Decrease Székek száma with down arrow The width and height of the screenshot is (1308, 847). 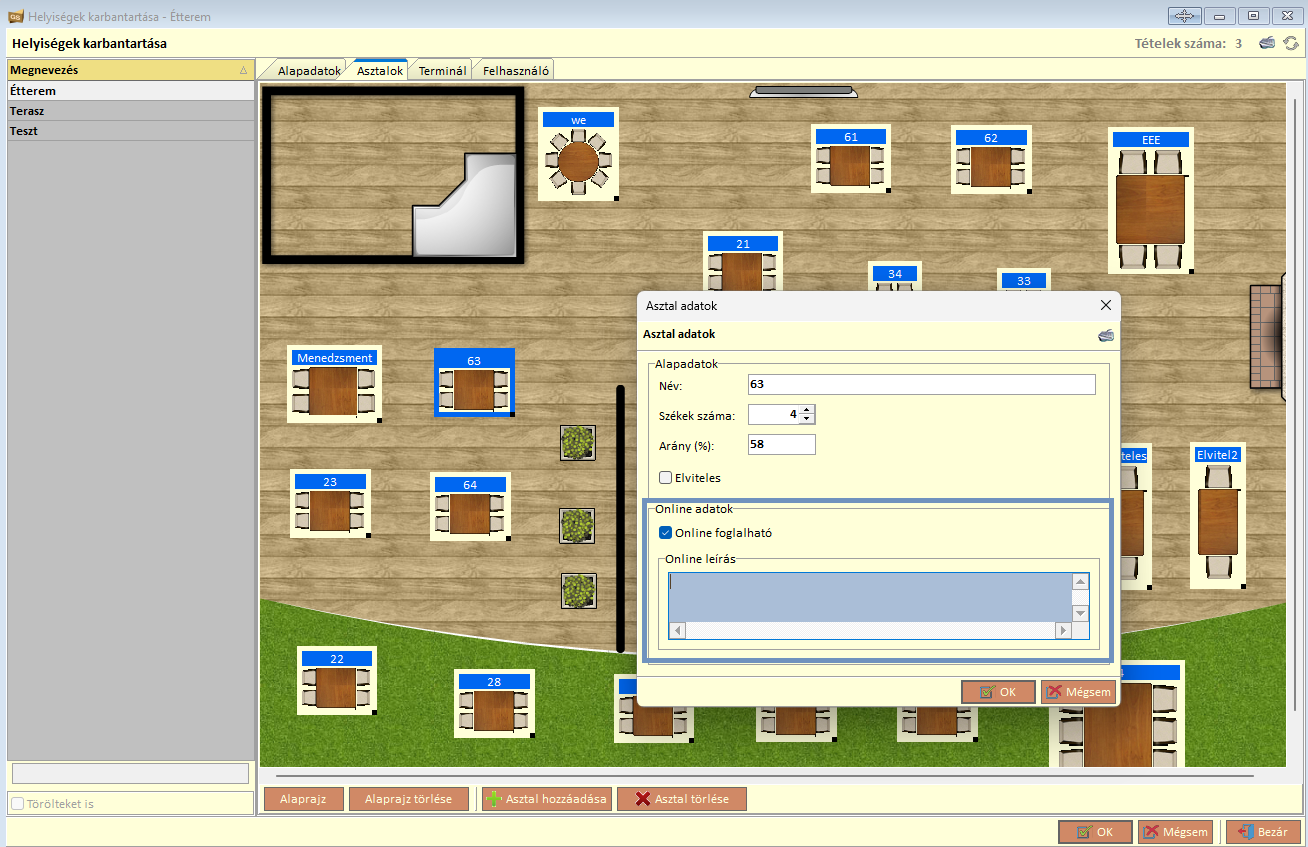(807, 419)
